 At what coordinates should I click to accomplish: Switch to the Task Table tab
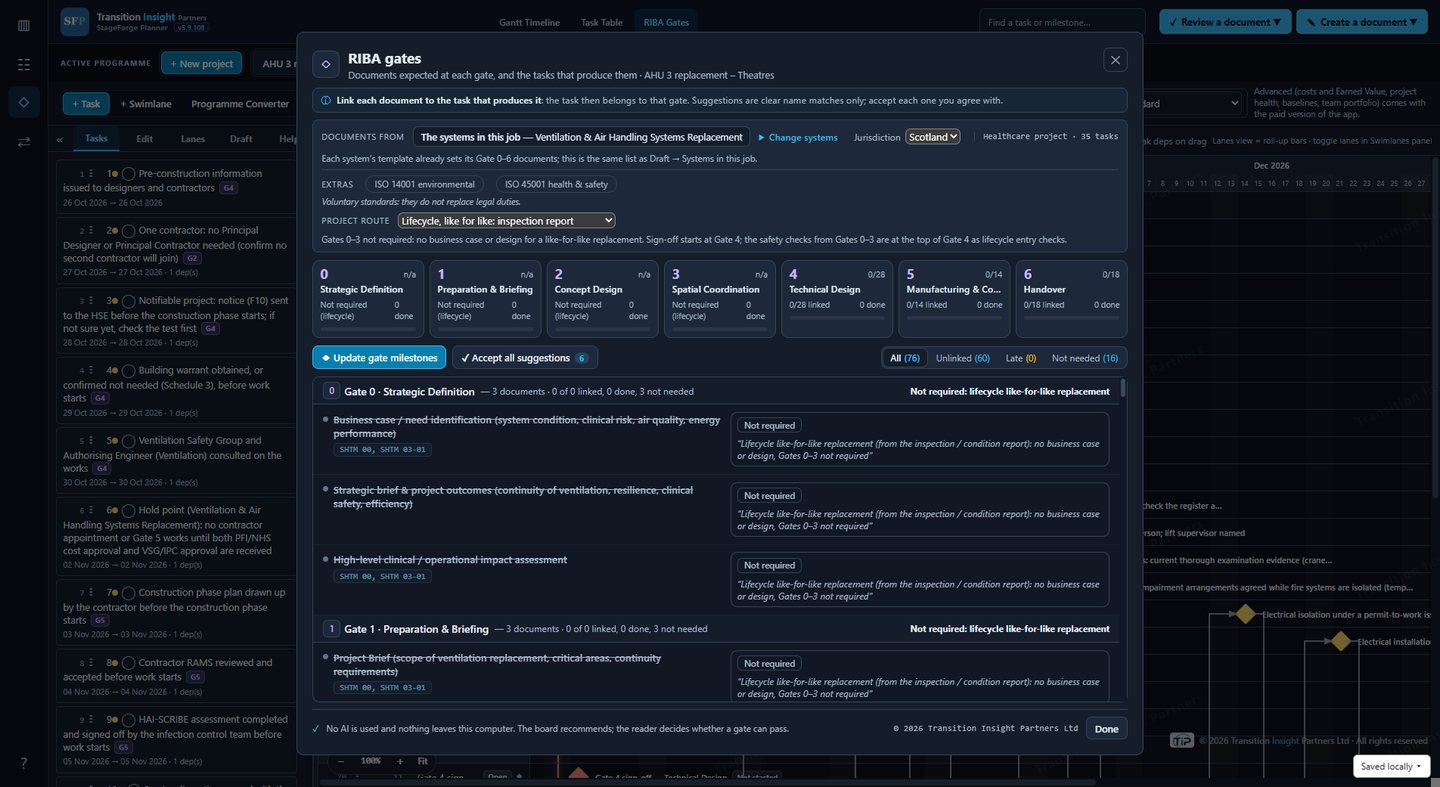click(602, 22)
